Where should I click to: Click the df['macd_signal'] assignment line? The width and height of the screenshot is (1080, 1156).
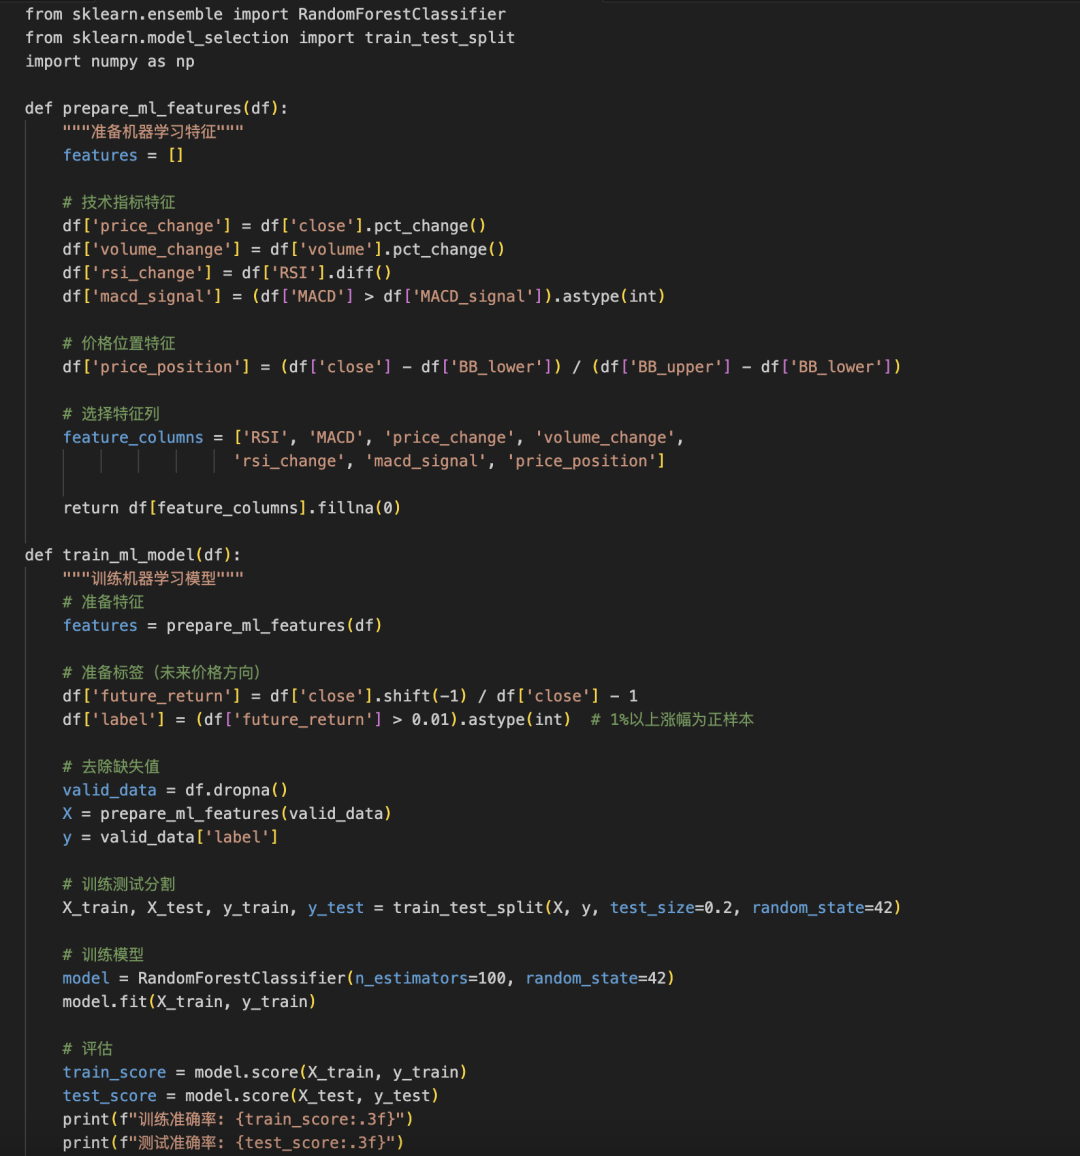364,296
